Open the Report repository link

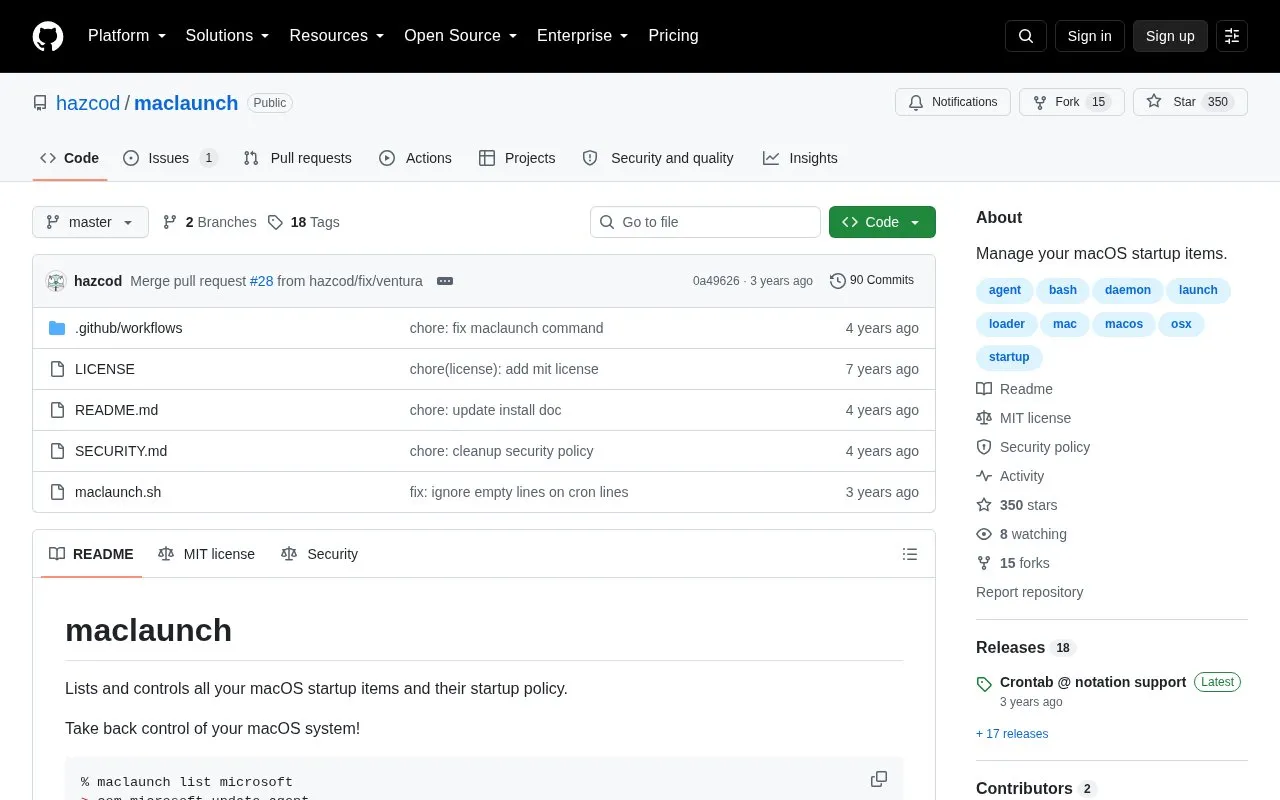pyautogui.click(x=1029, y=592)
